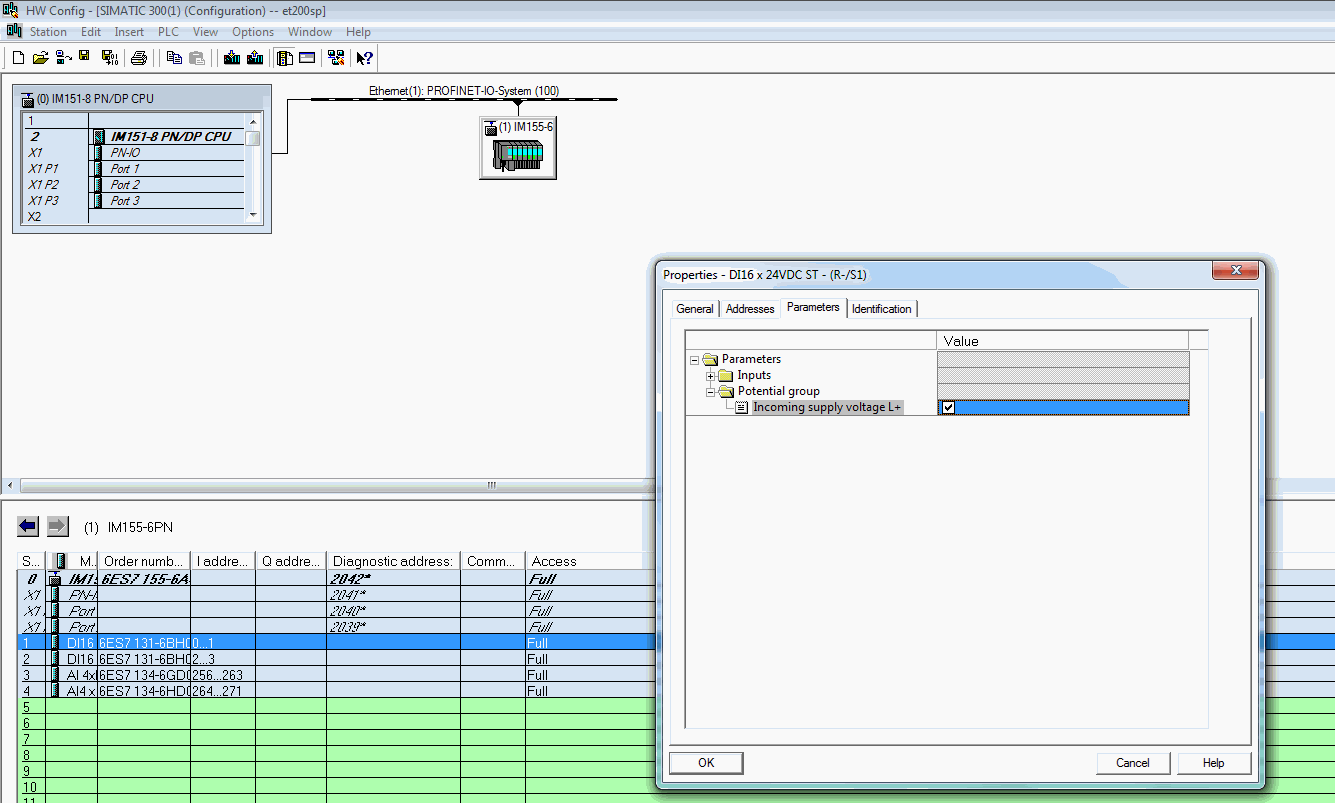Select the Port 2 row in rack
This screenshot has height=803, width=1335.
pyautogui.click(x=134, y=185)
